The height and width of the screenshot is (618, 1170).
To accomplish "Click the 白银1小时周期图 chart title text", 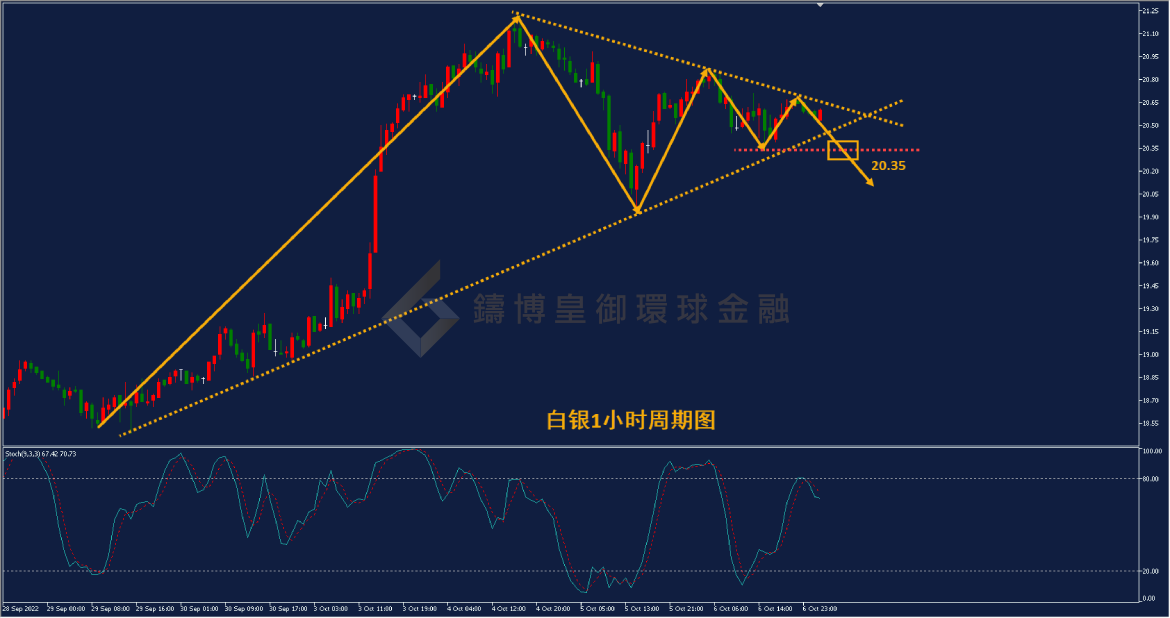I will [x=631, y=420].
